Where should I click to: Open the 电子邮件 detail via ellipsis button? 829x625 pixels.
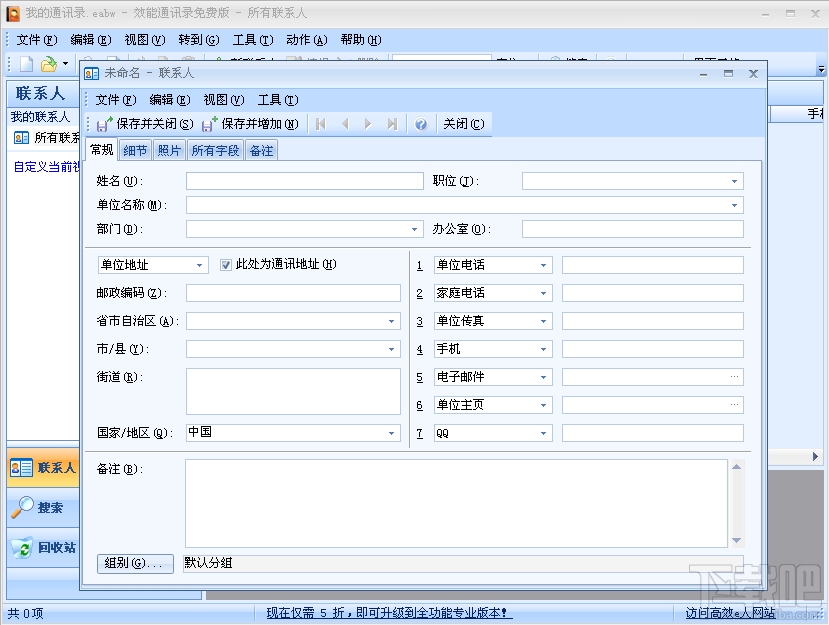(733, 377)
